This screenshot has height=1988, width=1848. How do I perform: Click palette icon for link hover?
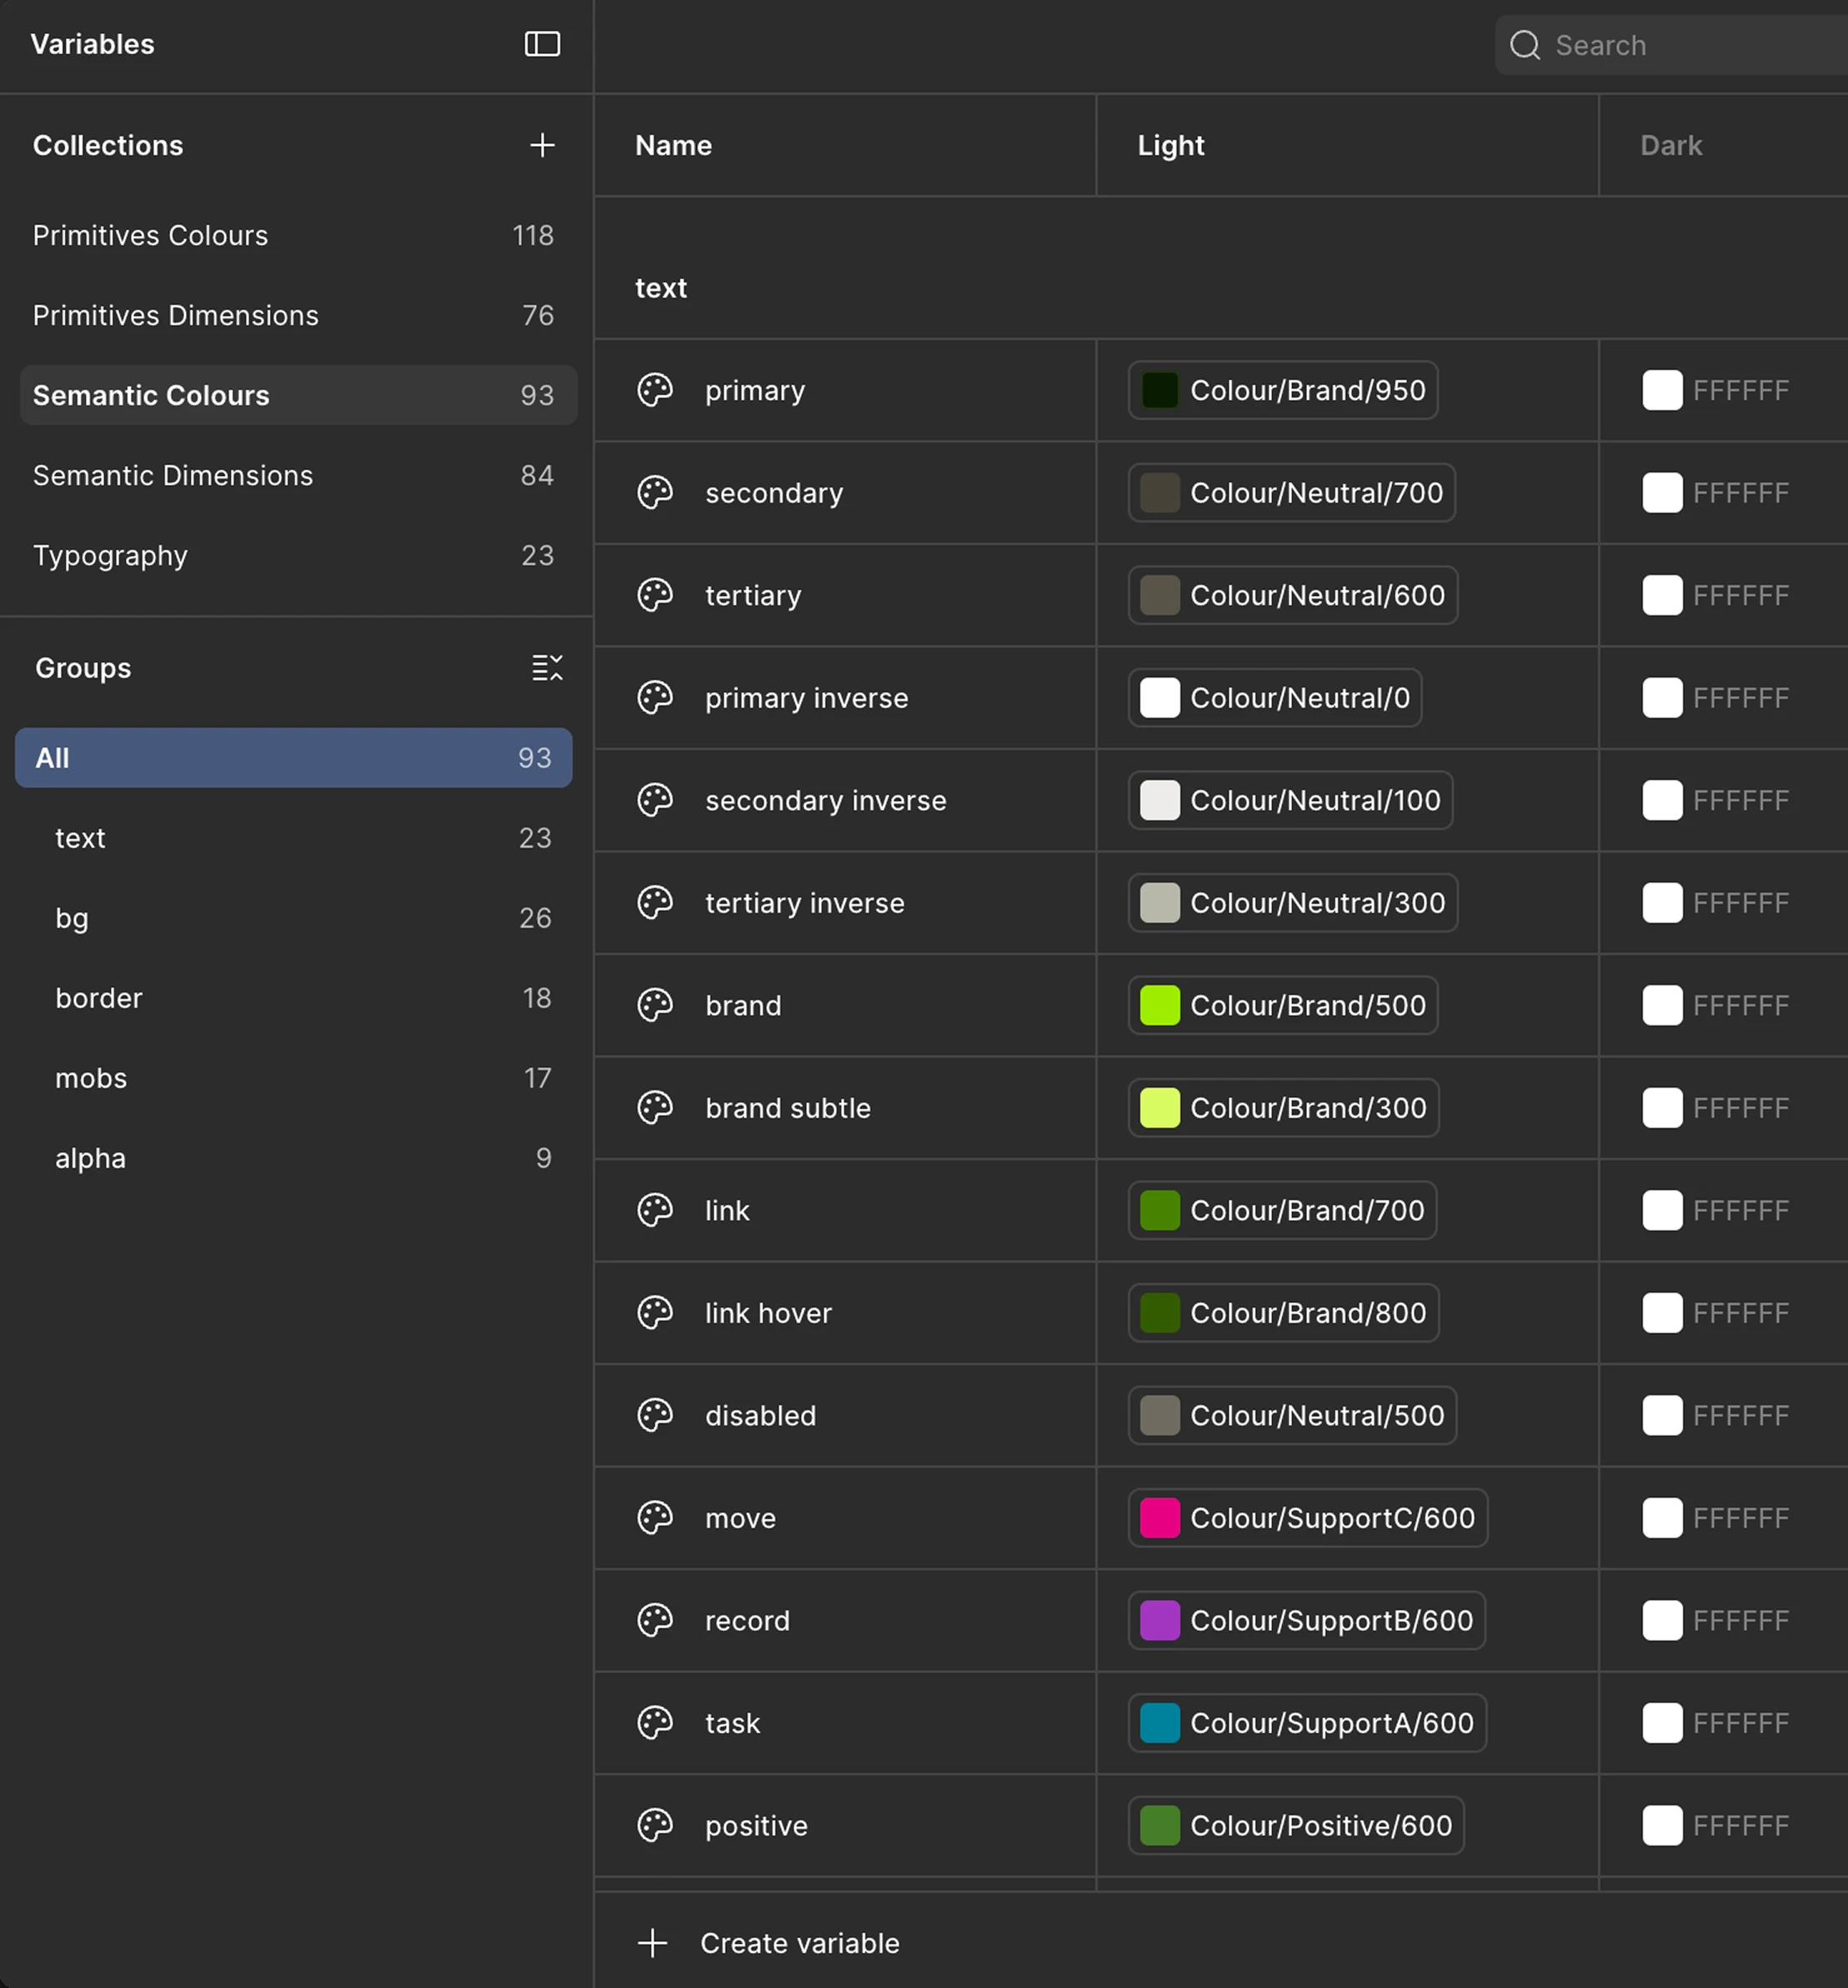click(655, 1313)
